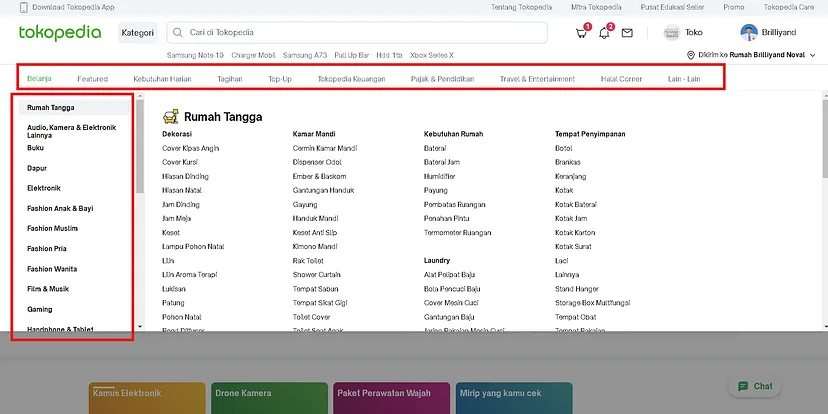Open the shopping cart icon
This screenshot has width=828, height=414.
[x=581, y=33]
